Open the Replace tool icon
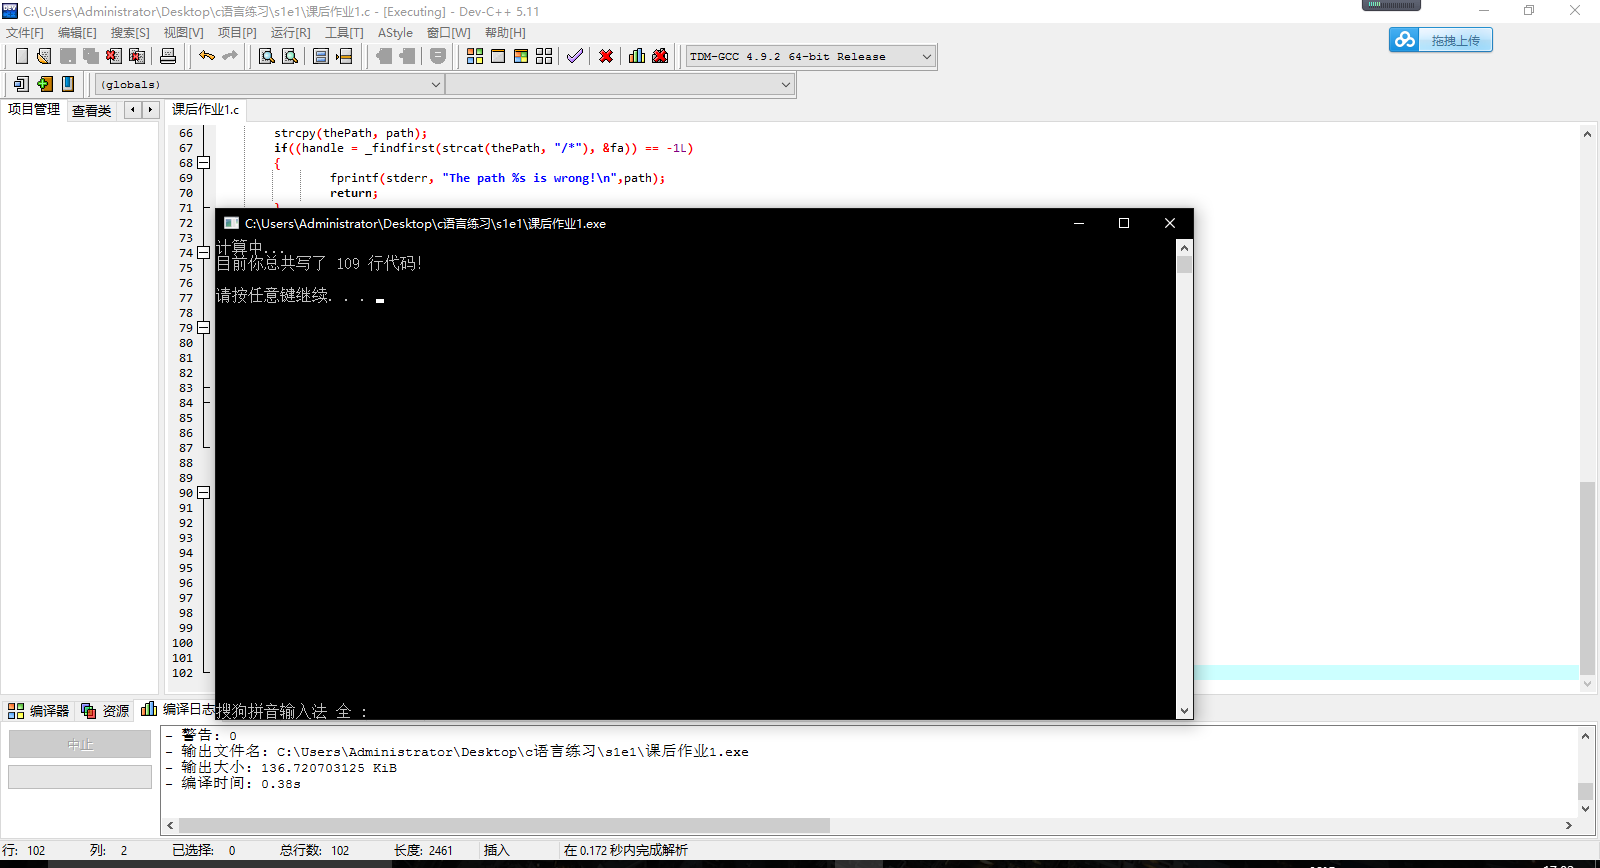1600x868 pixels. (290, 56)
